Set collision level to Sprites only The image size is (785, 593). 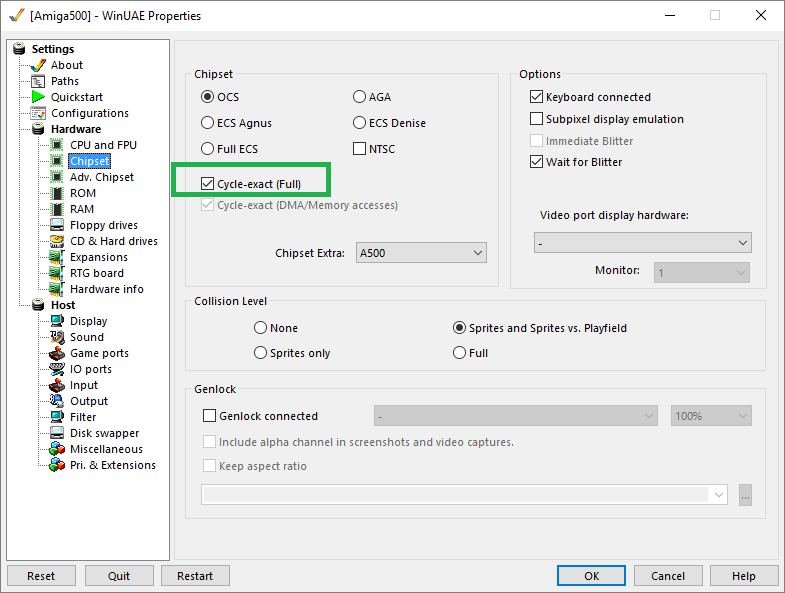[x=260, y=353]
